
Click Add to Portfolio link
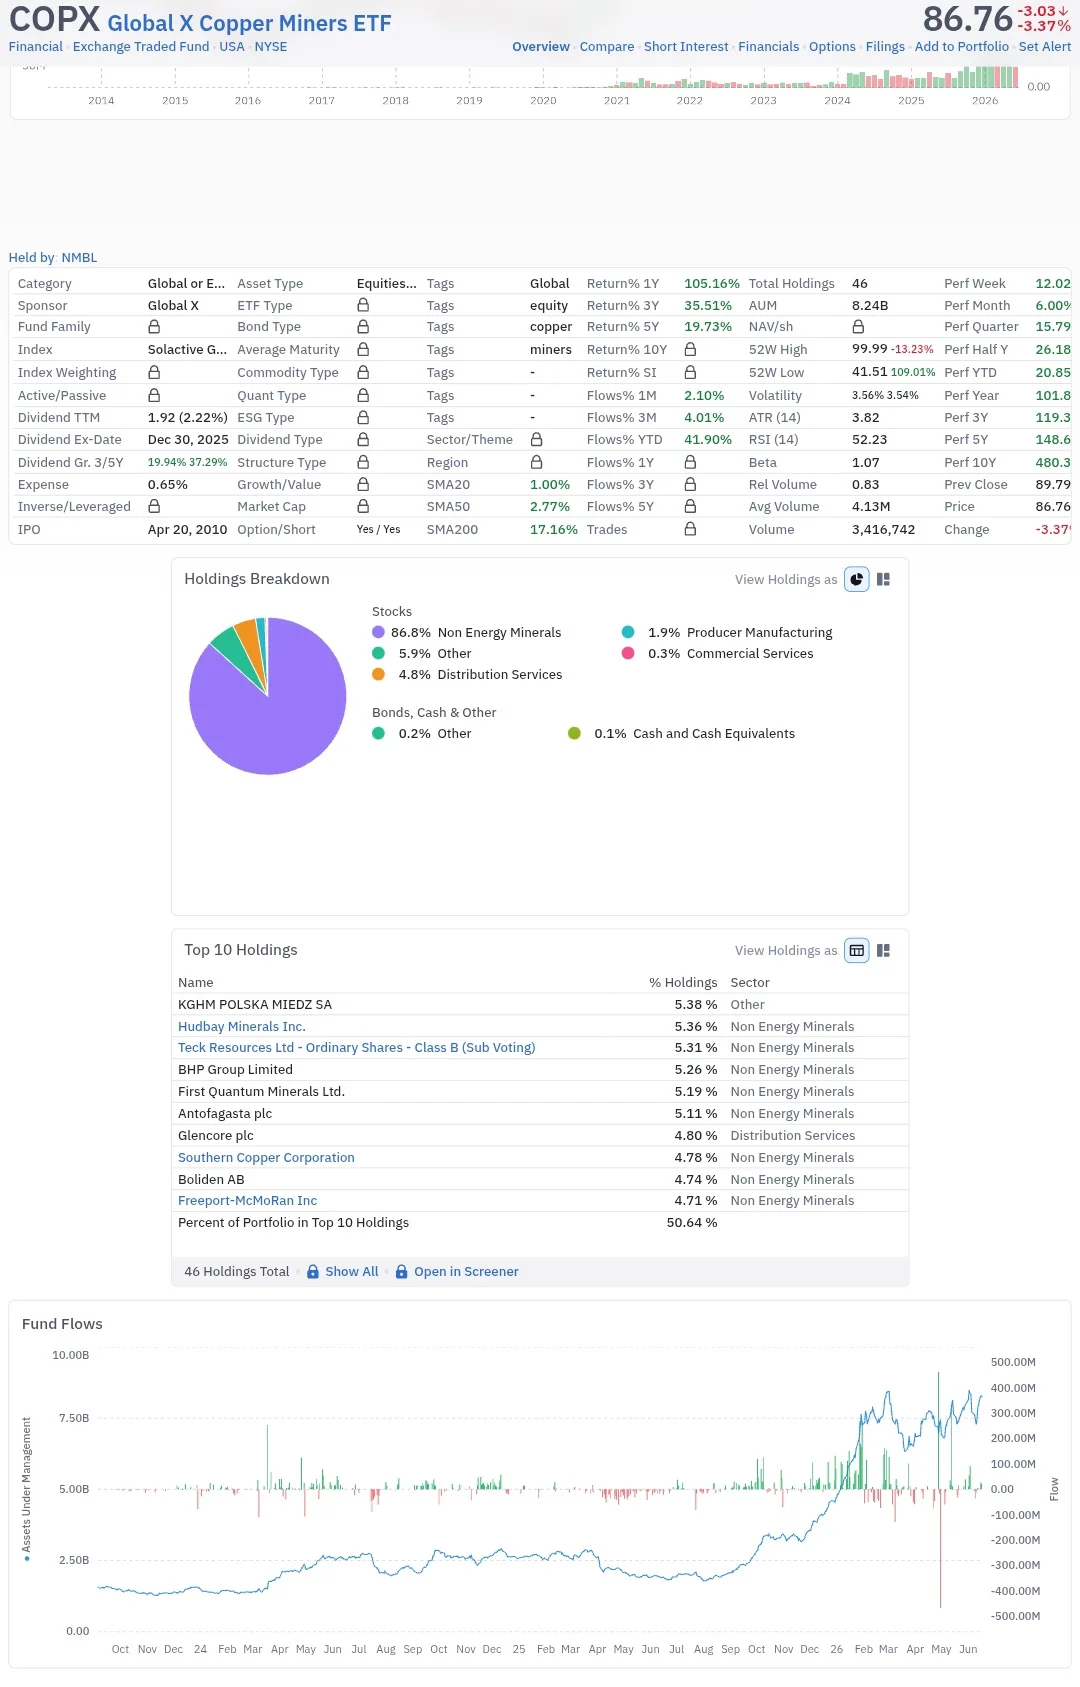962,47
